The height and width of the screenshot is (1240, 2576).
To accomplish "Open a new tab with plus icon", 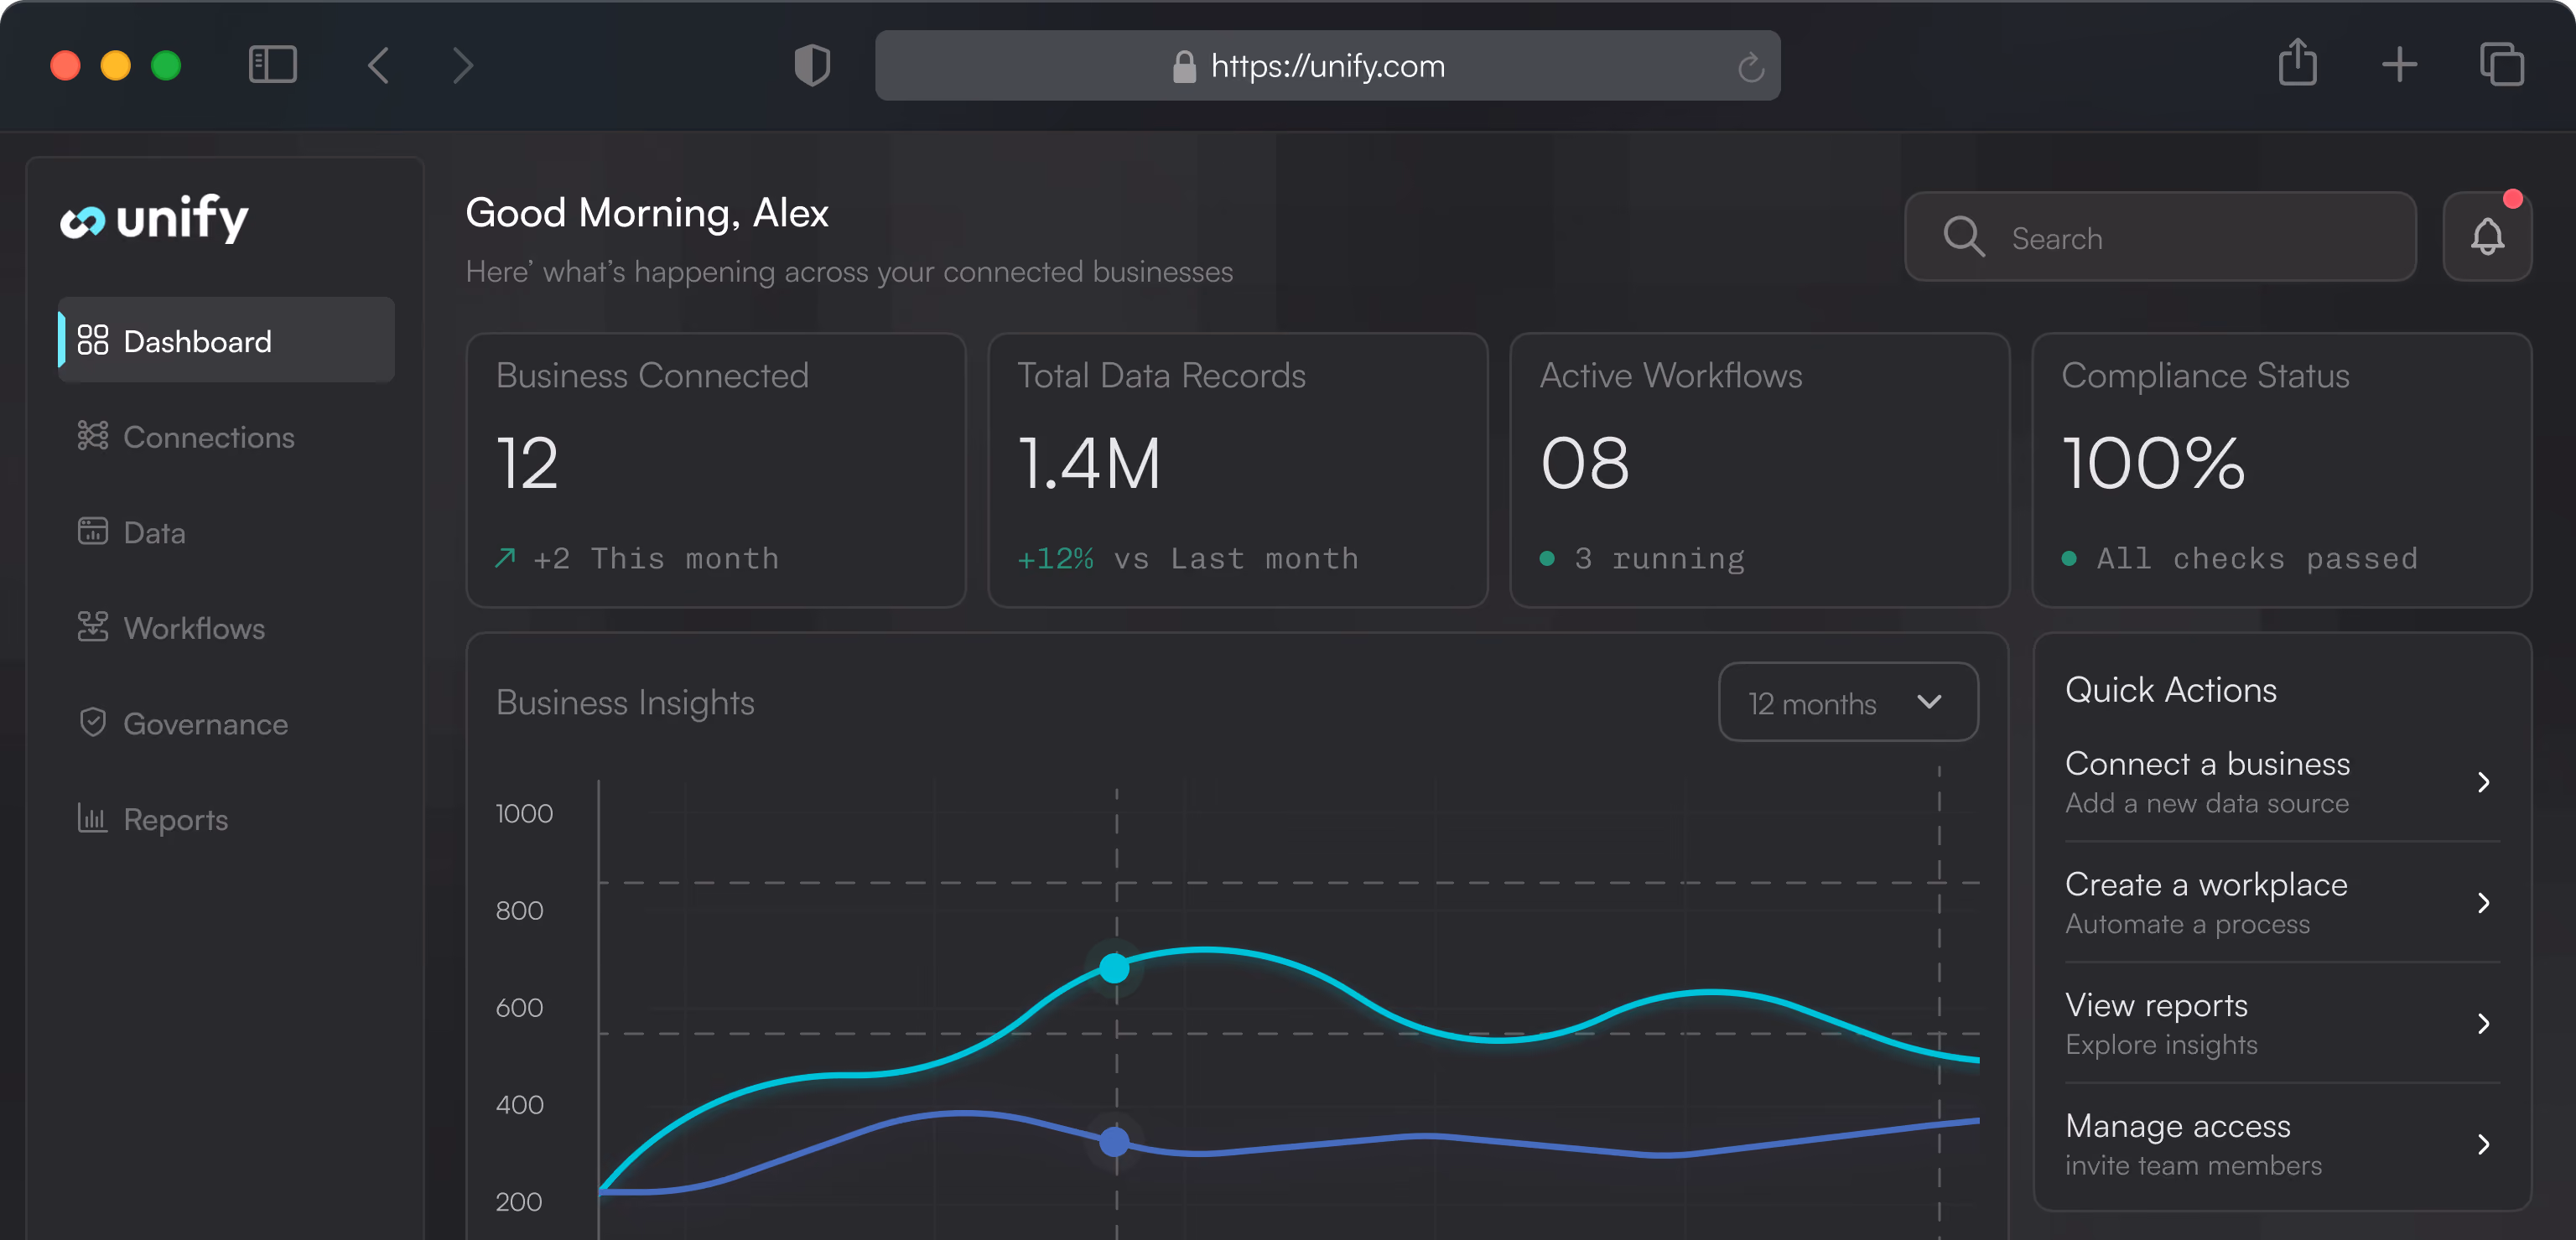I will (x=2399, y=65).
